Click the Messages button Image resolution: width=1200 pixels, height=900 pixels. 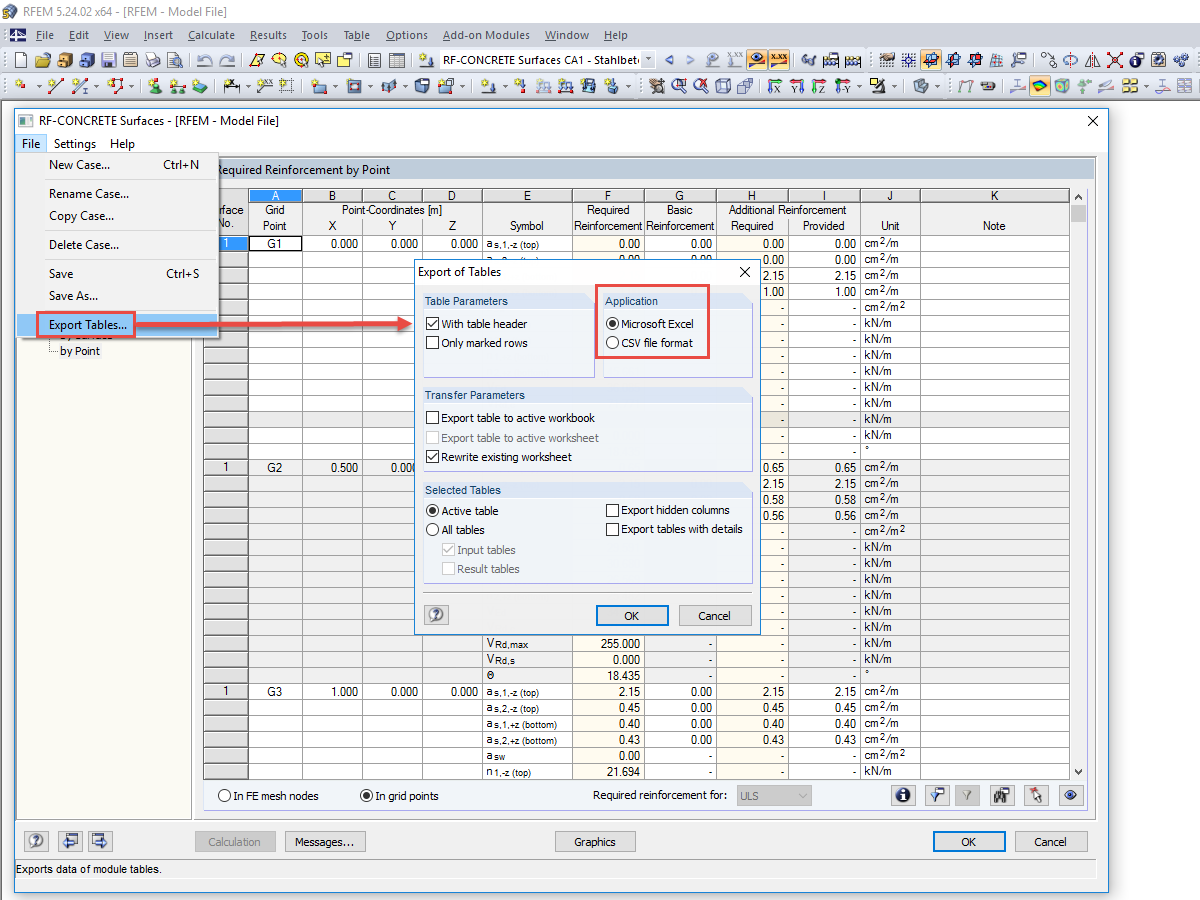pyautogui.click(x=324, y=842)
